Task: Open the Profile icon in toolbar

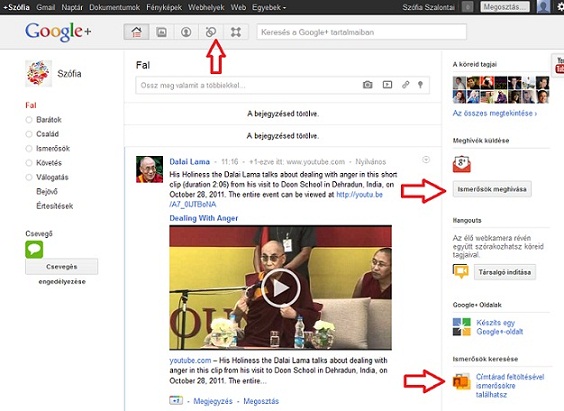Action: [186, 32]
